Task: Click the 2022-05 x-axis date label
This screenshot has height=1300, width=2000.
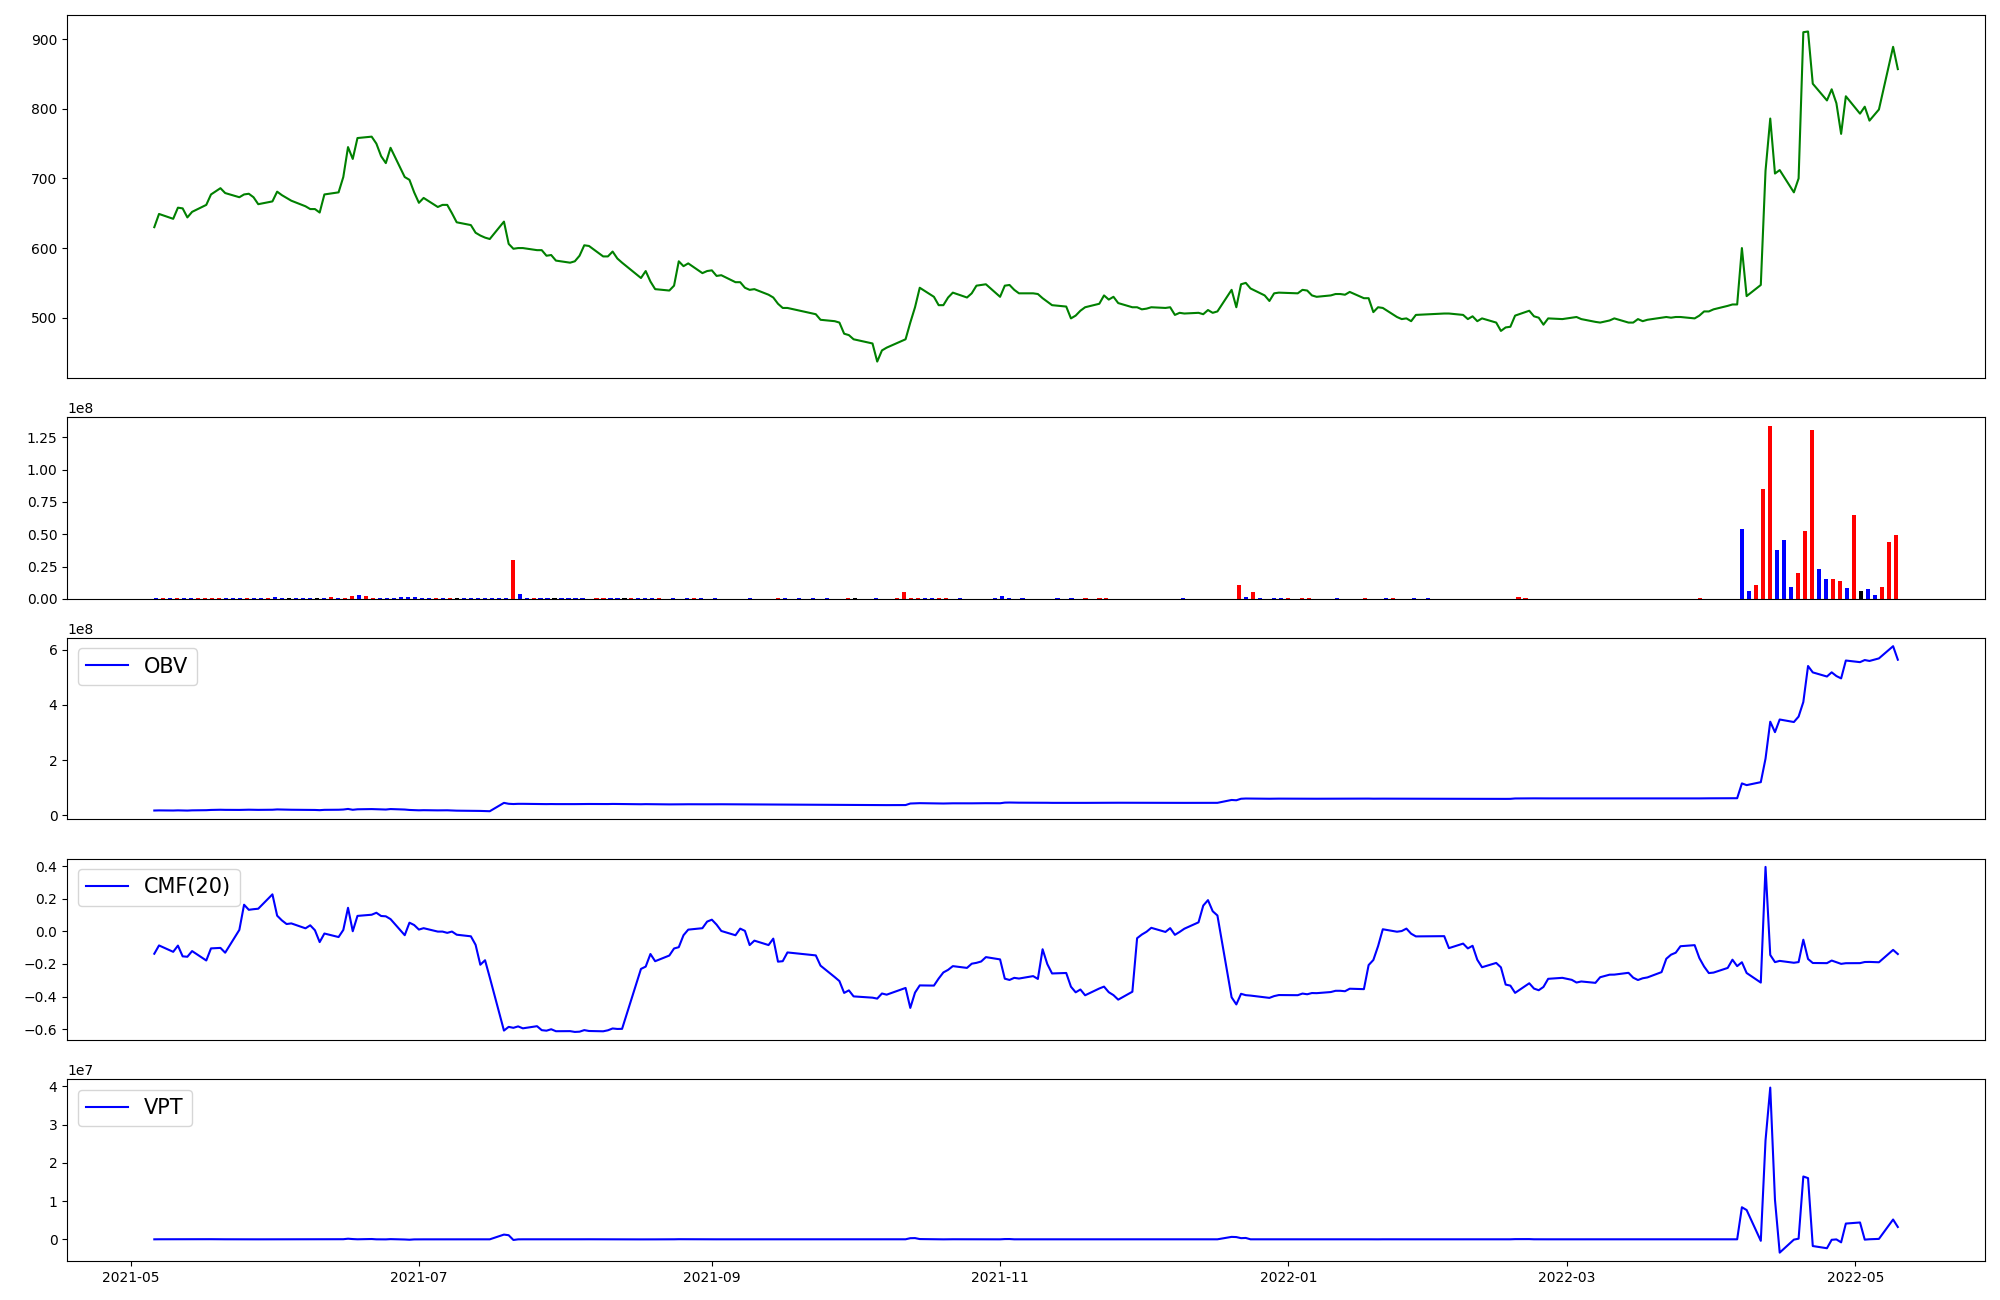Action: (1855, 1277)
